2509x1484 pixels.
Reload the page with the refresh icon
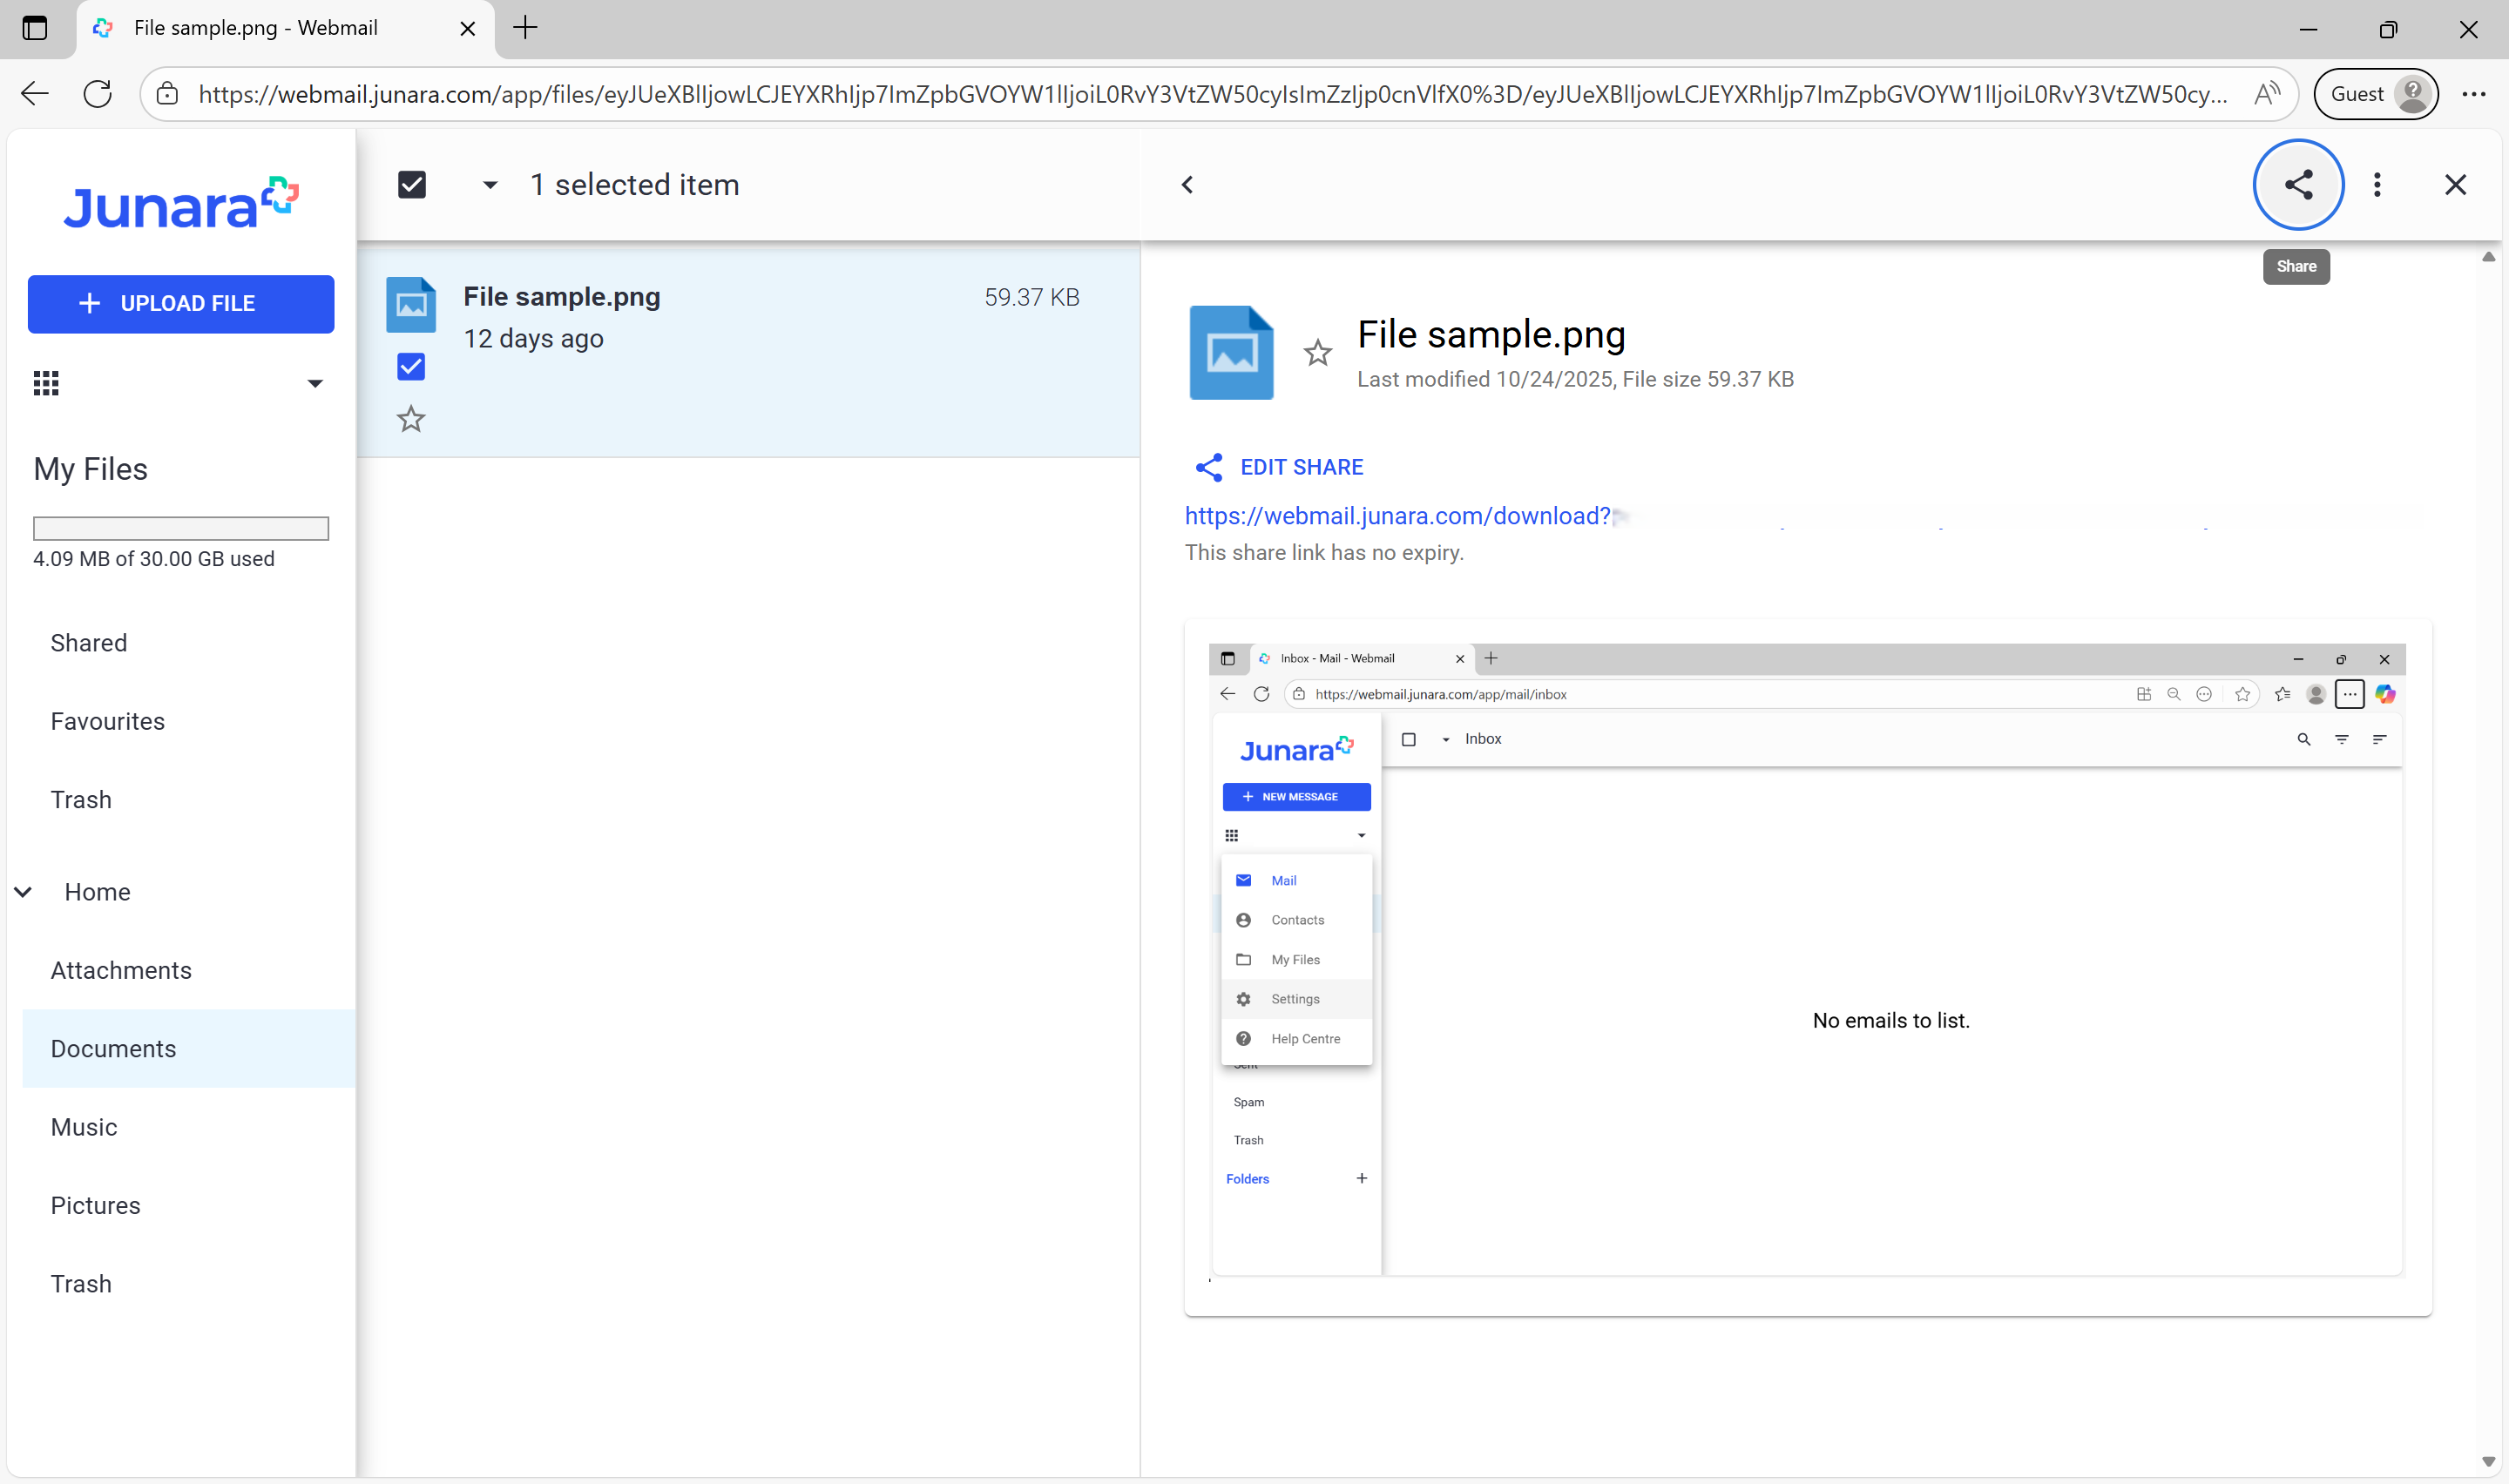[x=98, y=94]
